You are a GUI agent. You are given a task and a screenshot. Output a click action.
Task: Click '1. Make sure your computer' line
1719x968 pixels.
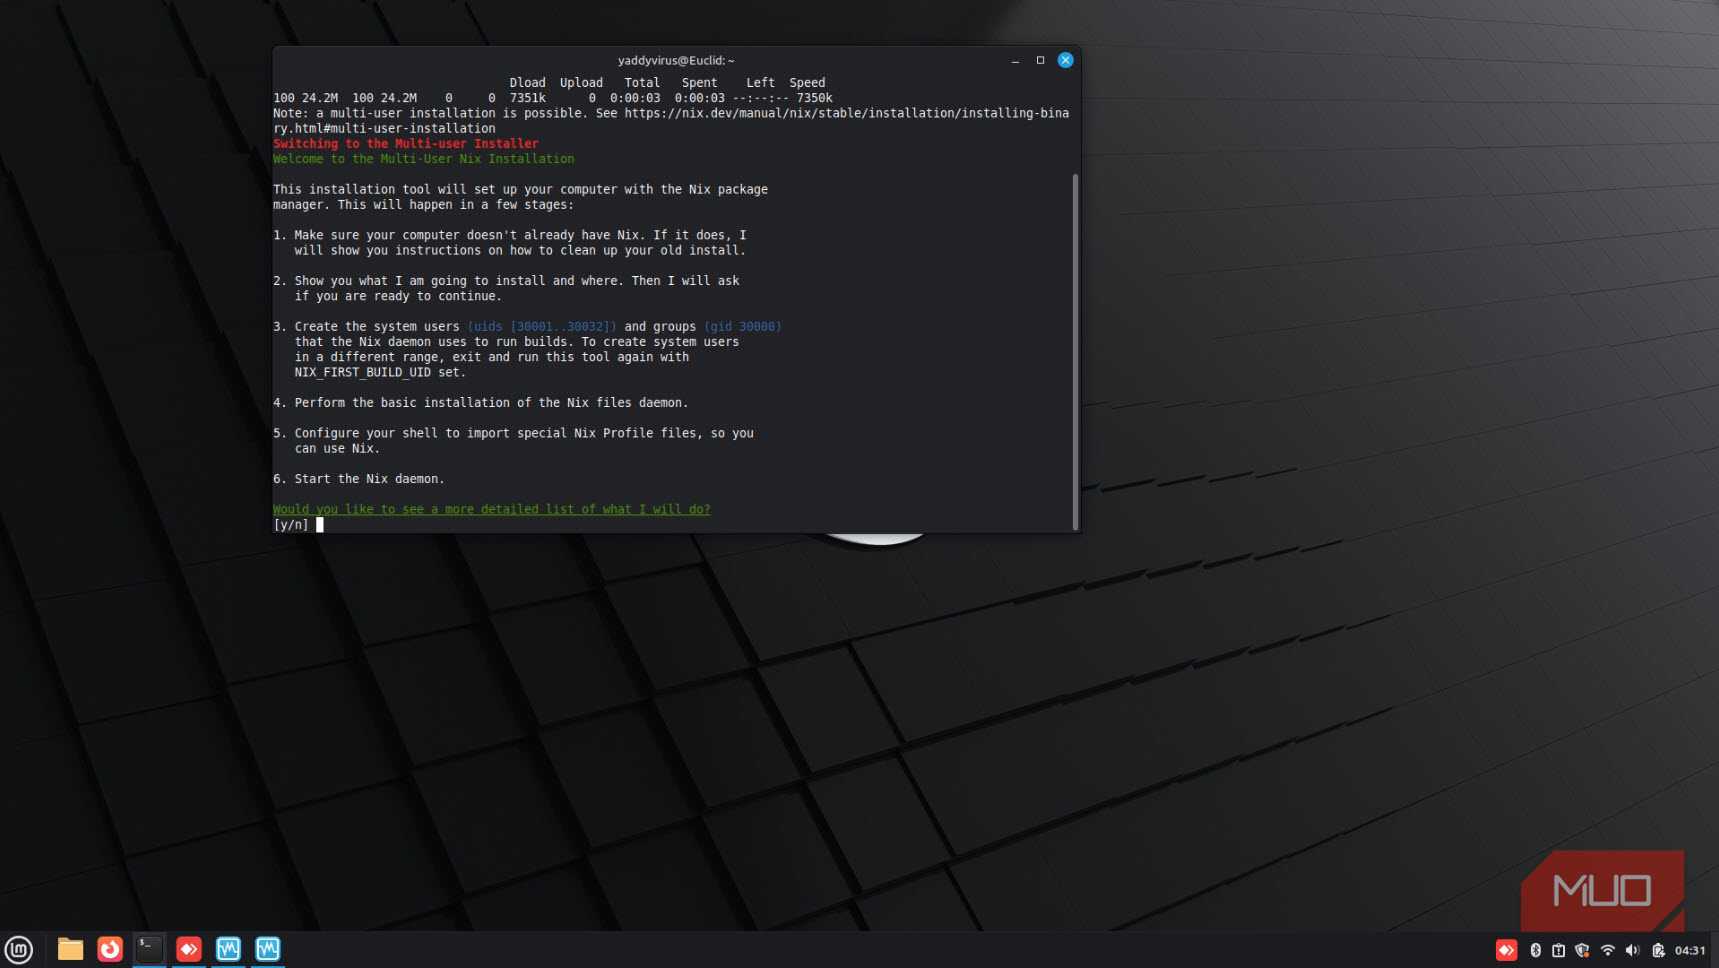[x=510, y=235]
